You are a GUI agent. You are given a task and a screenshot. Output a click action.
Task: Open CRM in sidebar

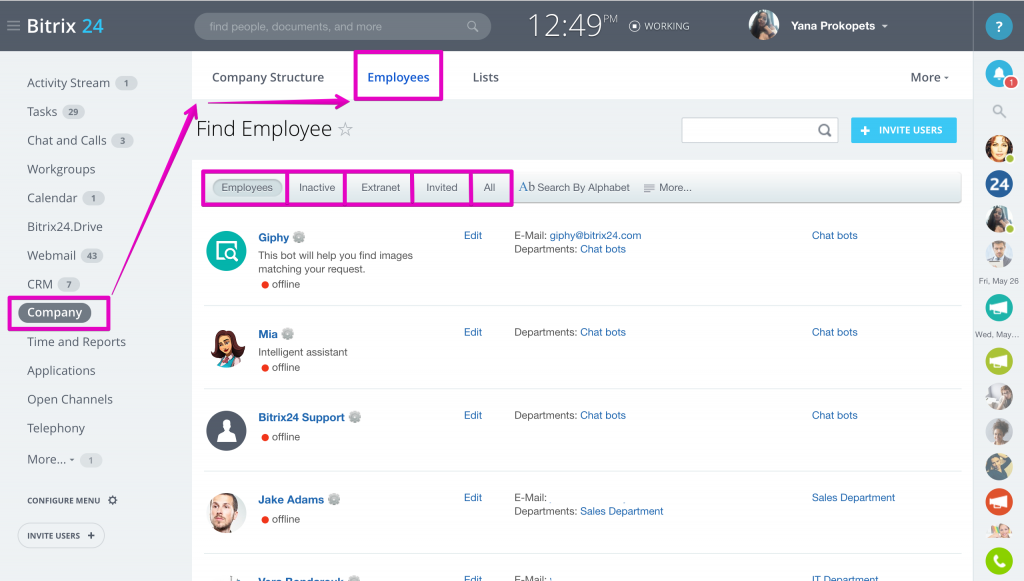click(x=40, y=284)
